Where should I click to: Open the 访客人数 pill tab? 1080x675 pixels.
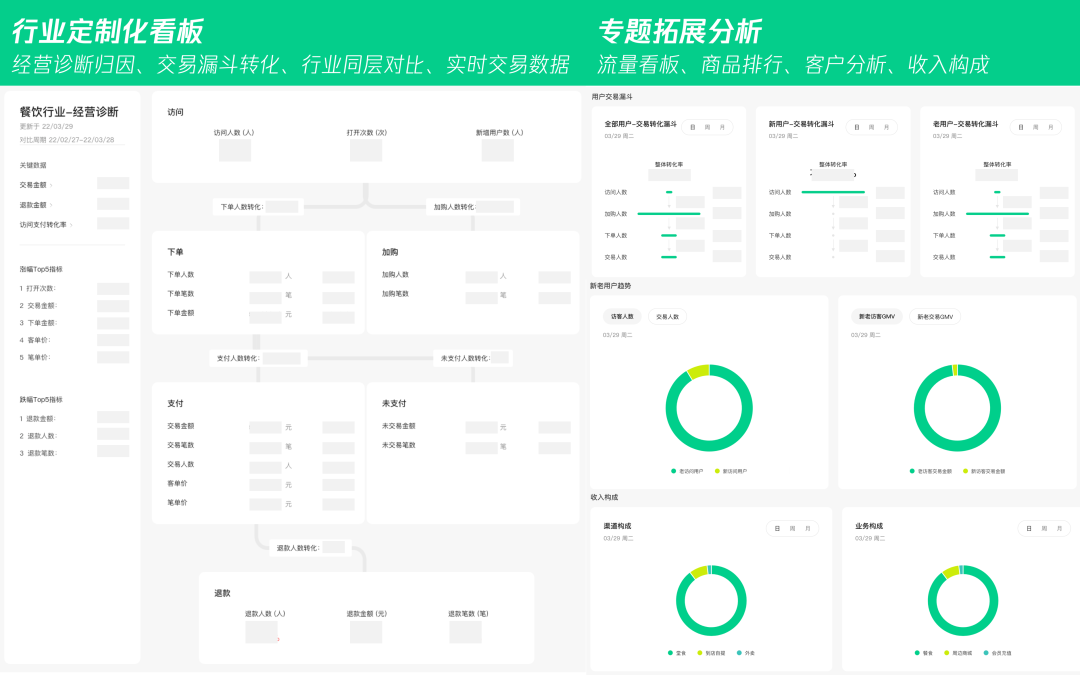click(622, 317)
